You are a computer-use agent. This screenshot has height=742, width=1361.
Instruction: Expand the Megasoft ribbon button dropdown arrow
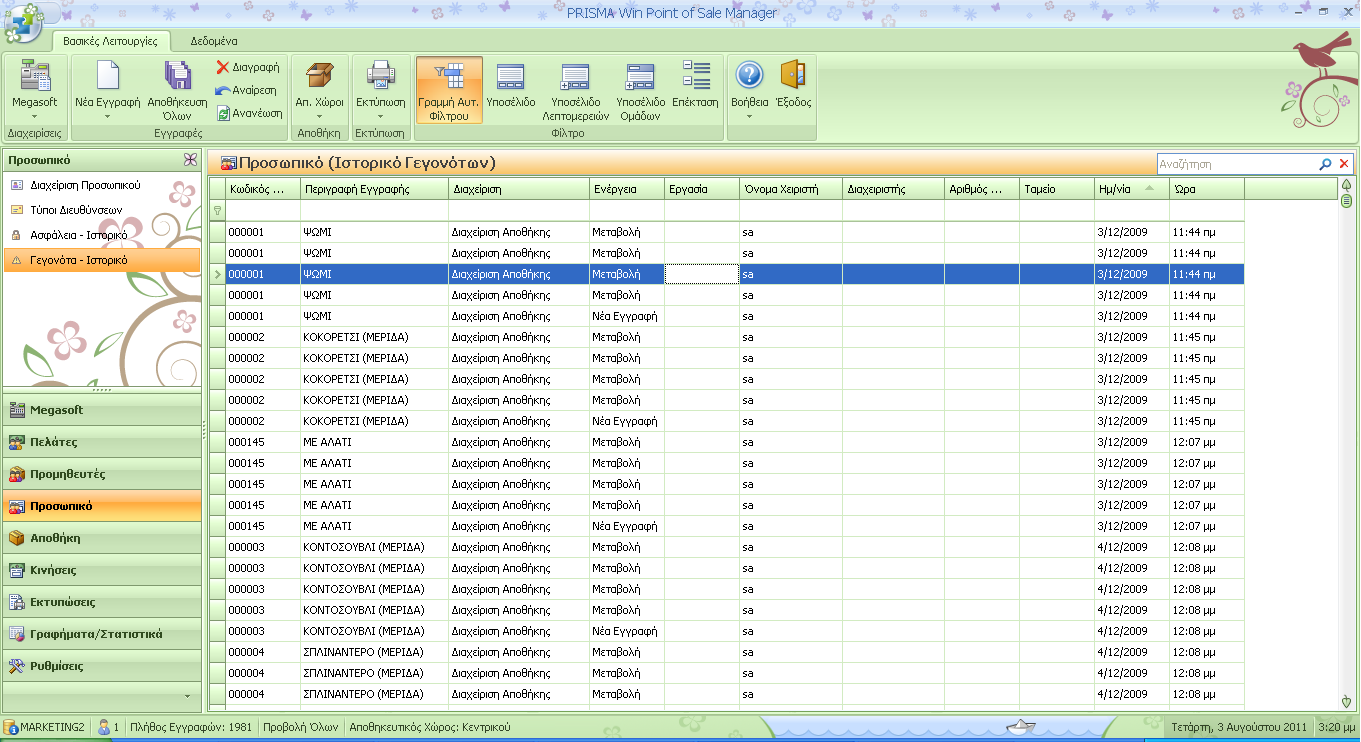tap(34, 116)
